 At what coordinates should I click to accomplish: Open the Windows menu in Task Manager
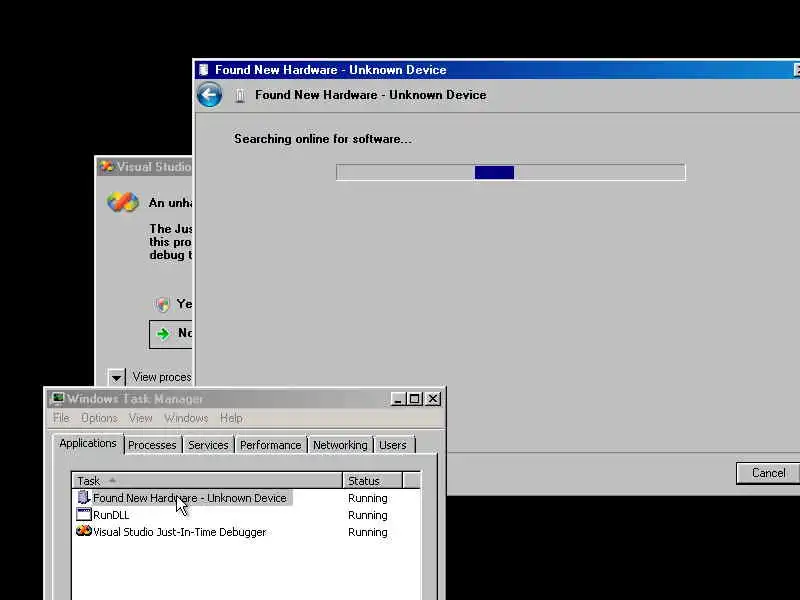coord(186,418)
